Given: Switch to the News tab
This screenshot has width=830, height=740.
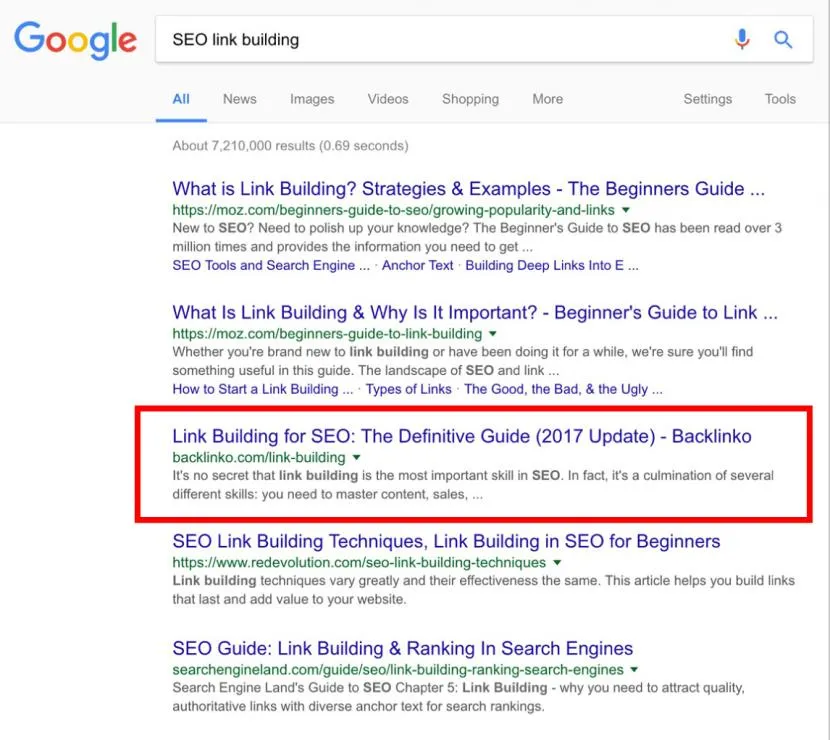Looking at the screenshot, I should pos(240,99).
